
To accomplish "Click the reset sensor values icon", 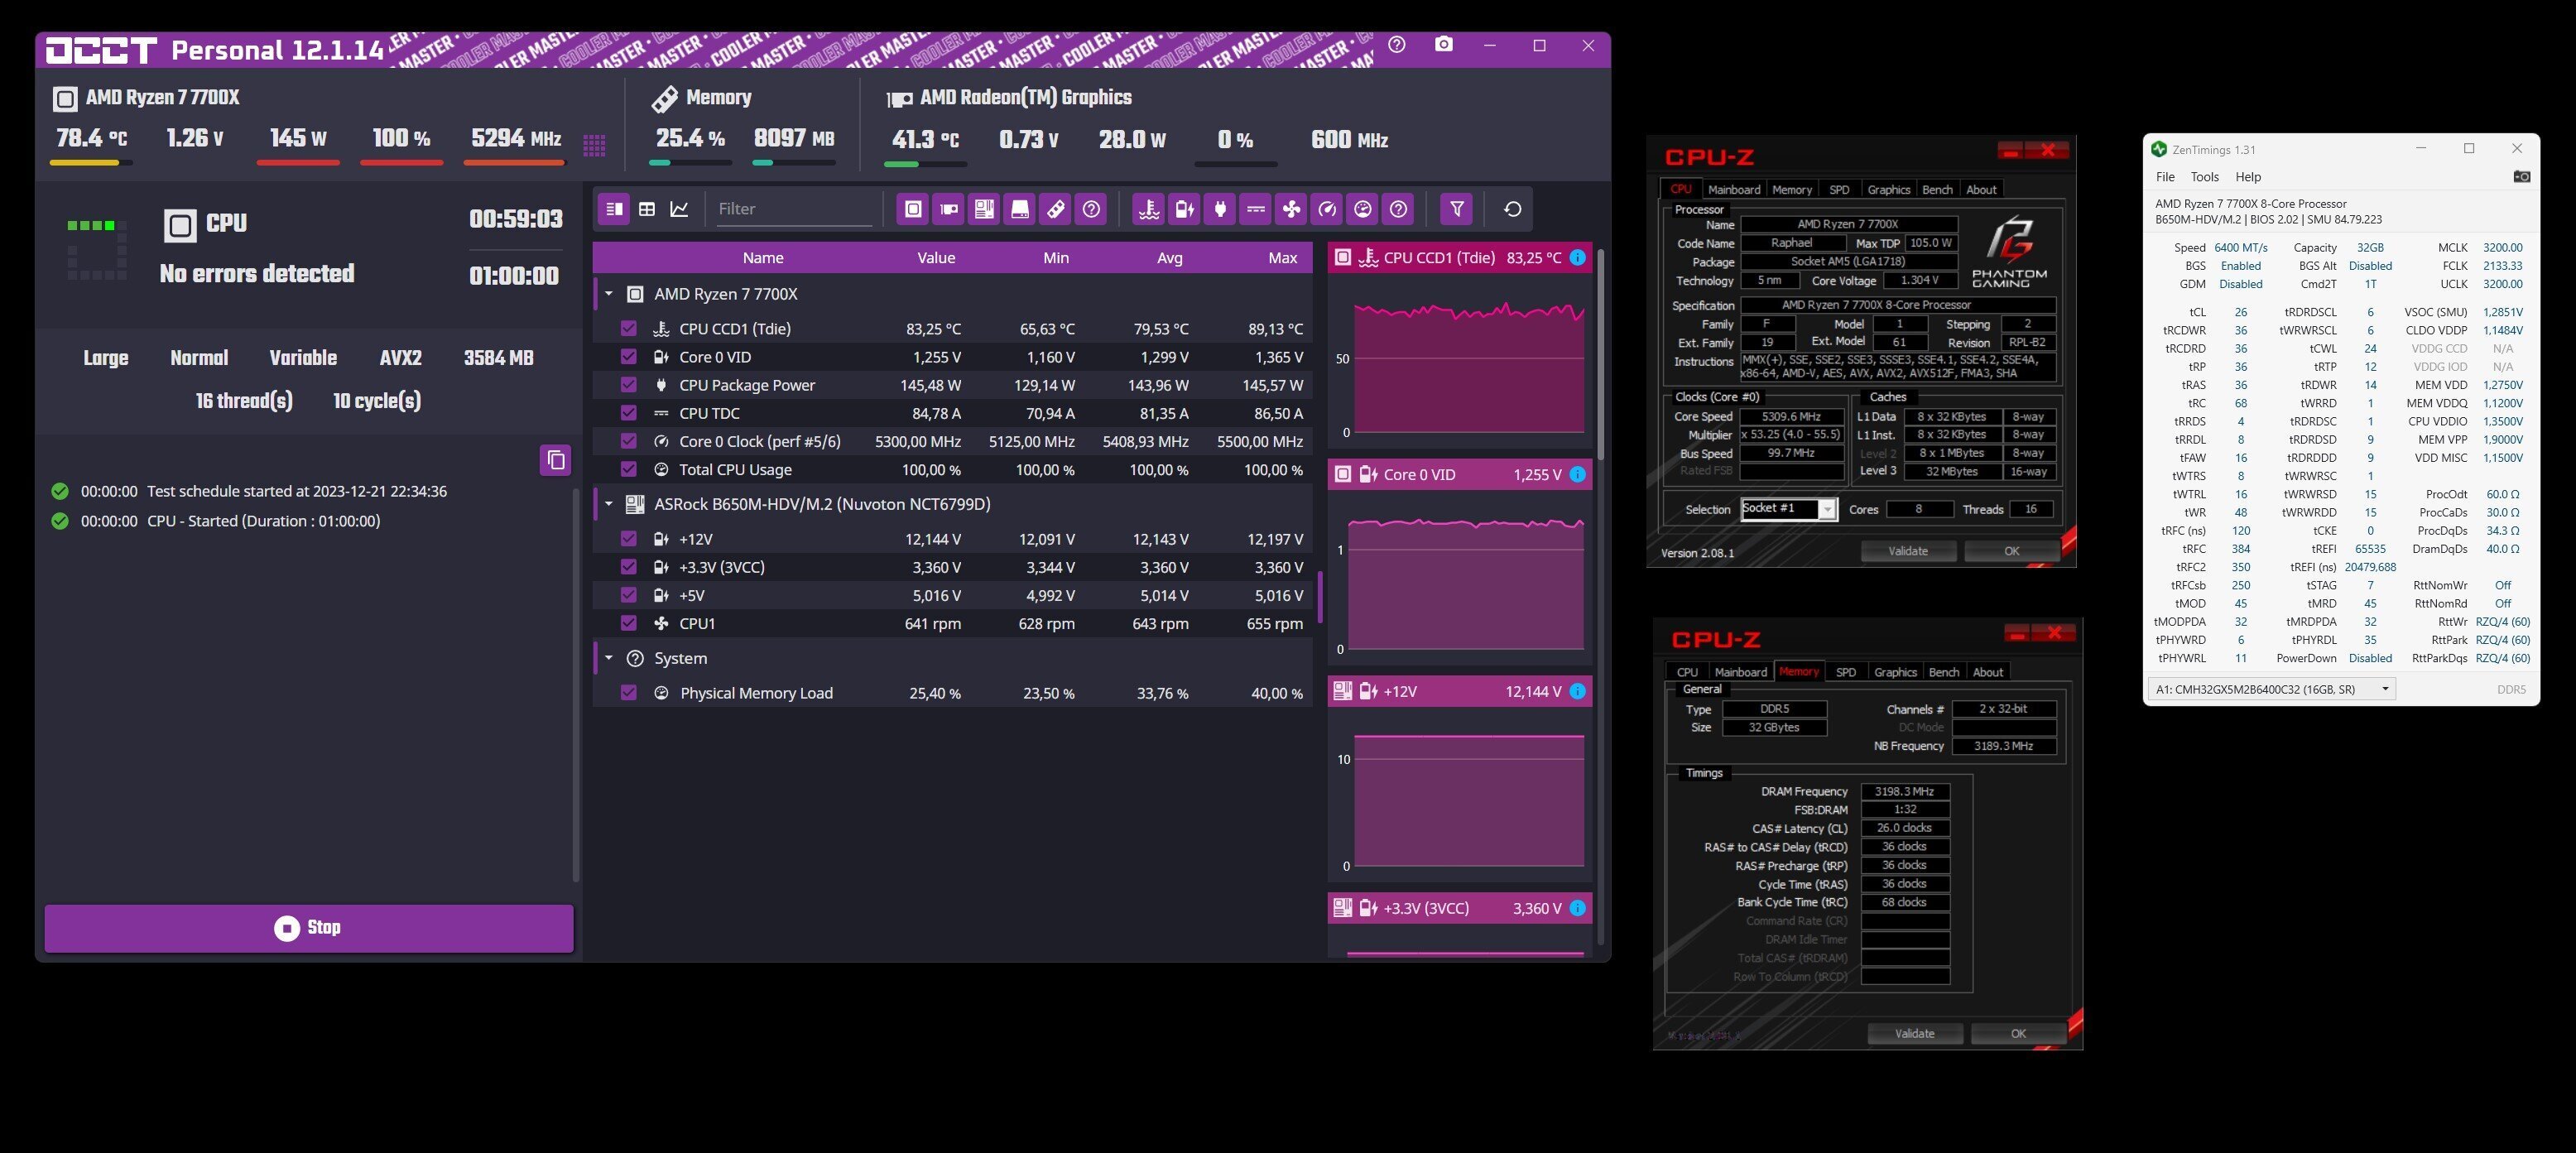I will point(1512,209).
